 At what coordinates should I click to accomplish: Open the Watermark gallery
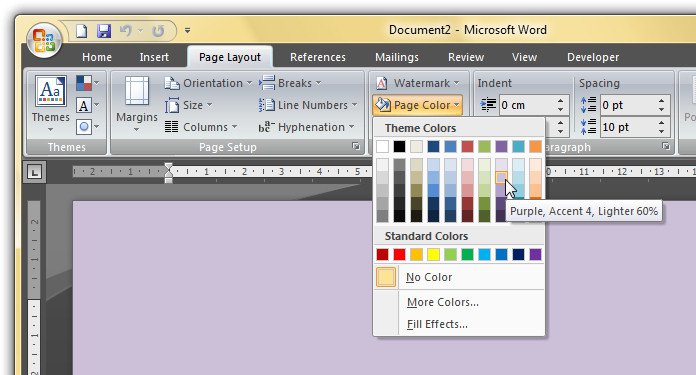pos(418,83)
